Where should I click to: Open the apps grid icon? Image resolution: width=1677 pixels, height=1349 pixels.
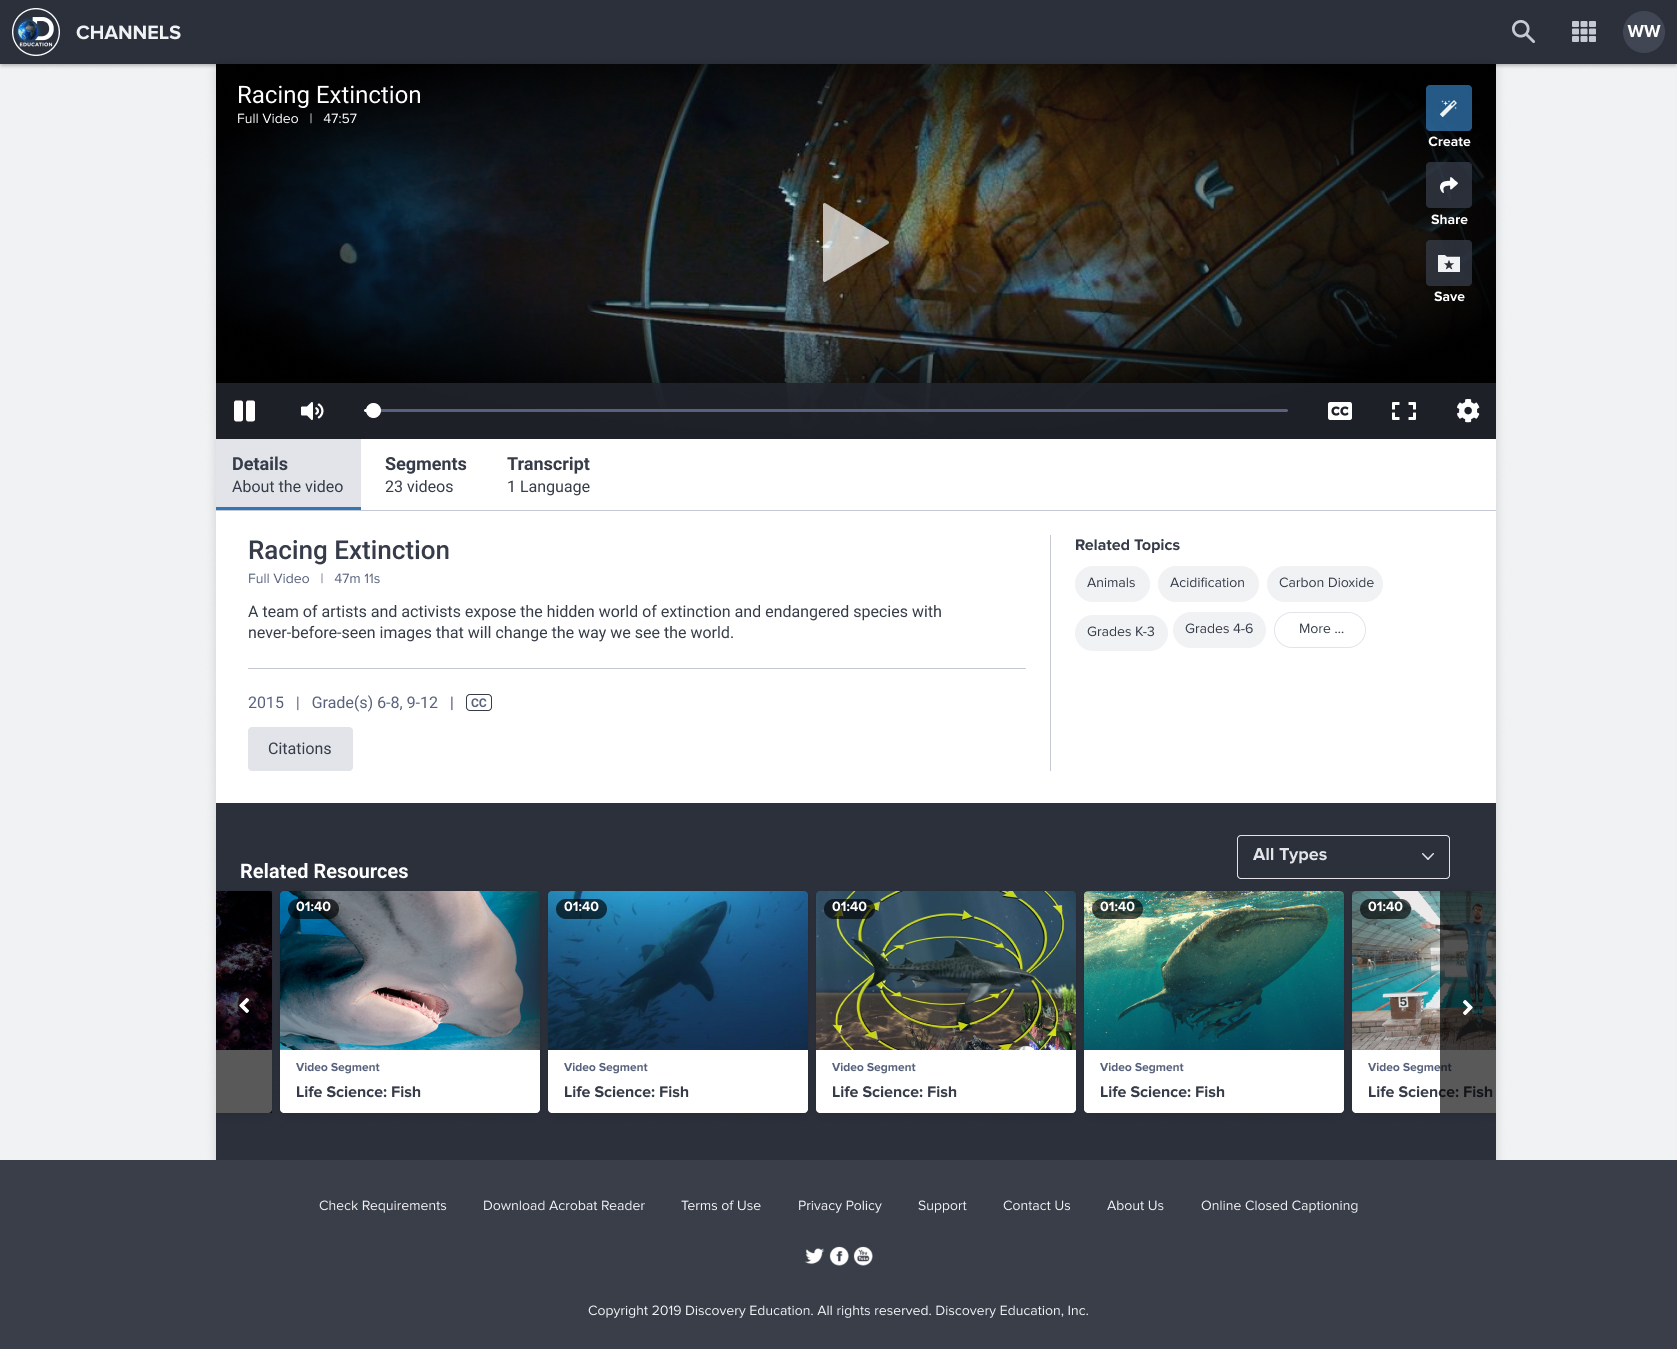(x=1583, y=31)
